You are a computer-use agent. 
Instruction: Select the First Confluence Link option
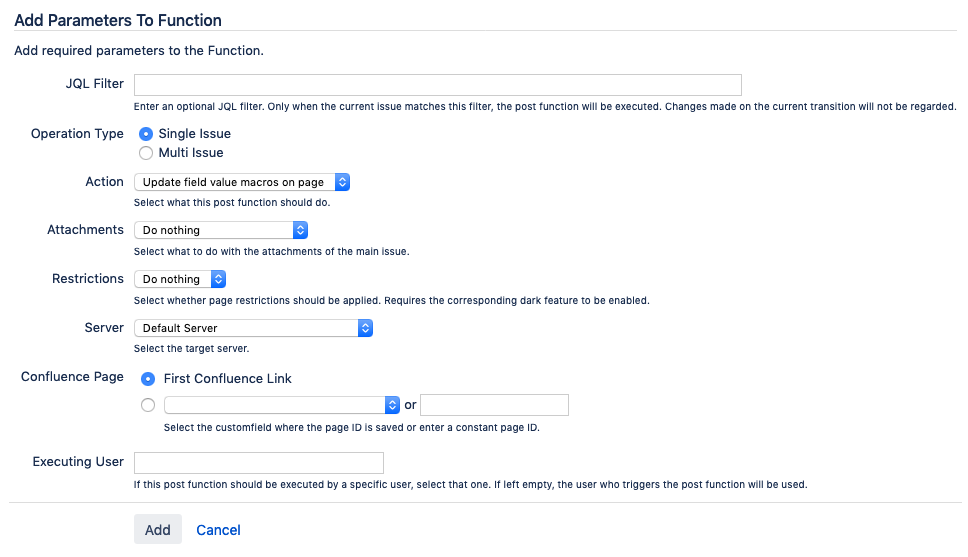tap(149, 379)
